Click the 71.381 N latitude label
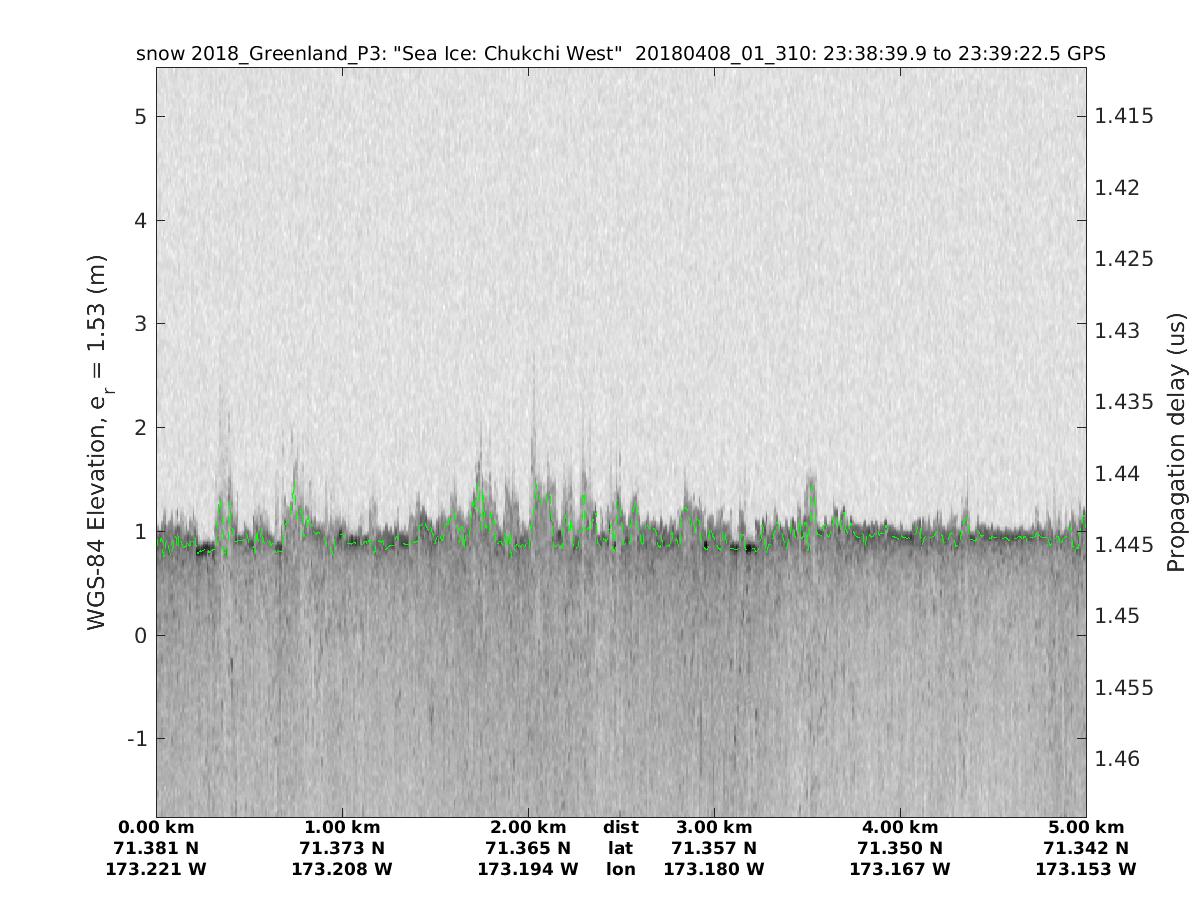Screen dimensions: 1200x900 coord(156,849)
